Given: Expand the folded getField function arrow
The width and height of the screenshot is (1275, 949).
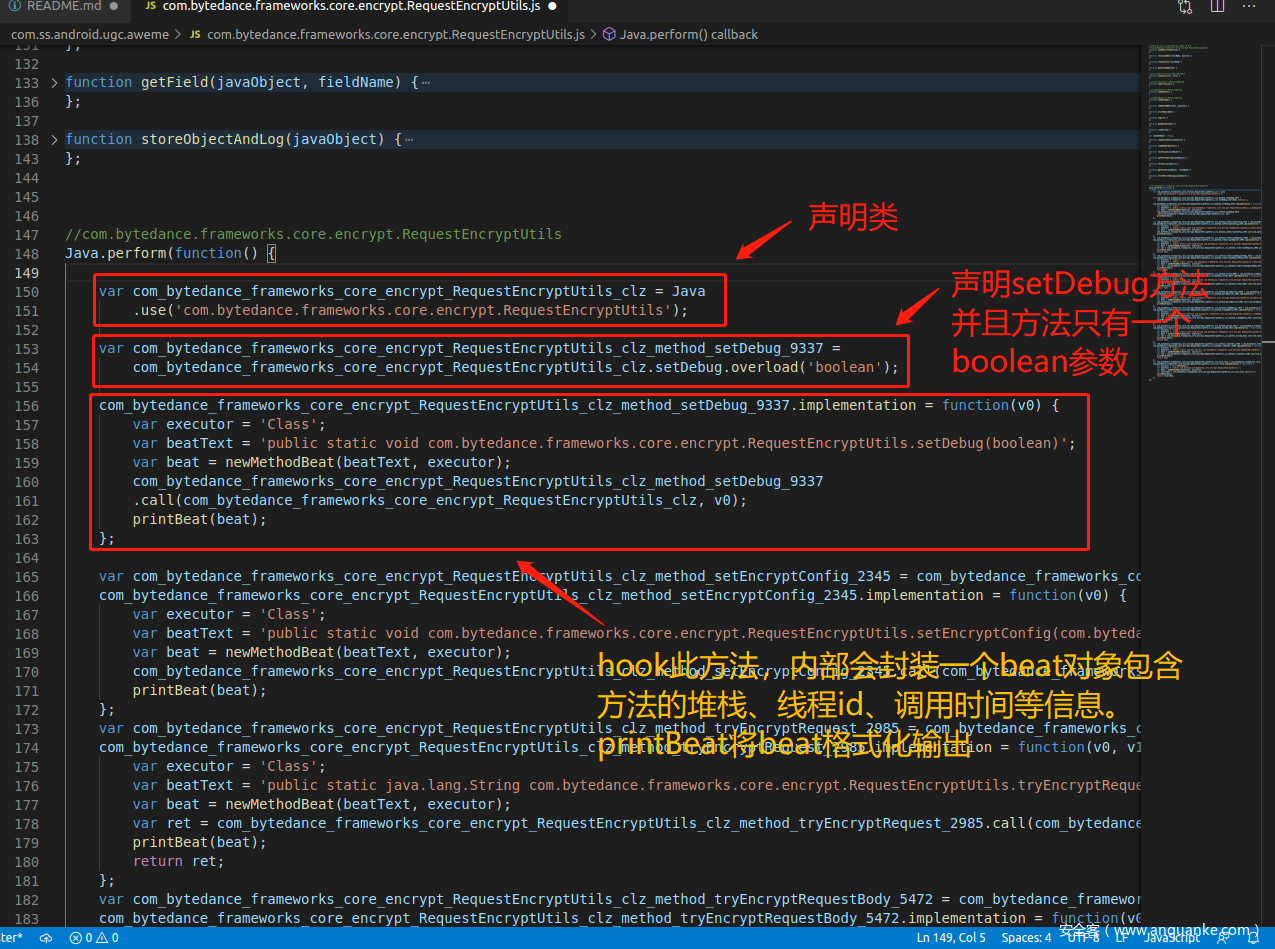Looking at the screenshot, I should pos(55,82).
